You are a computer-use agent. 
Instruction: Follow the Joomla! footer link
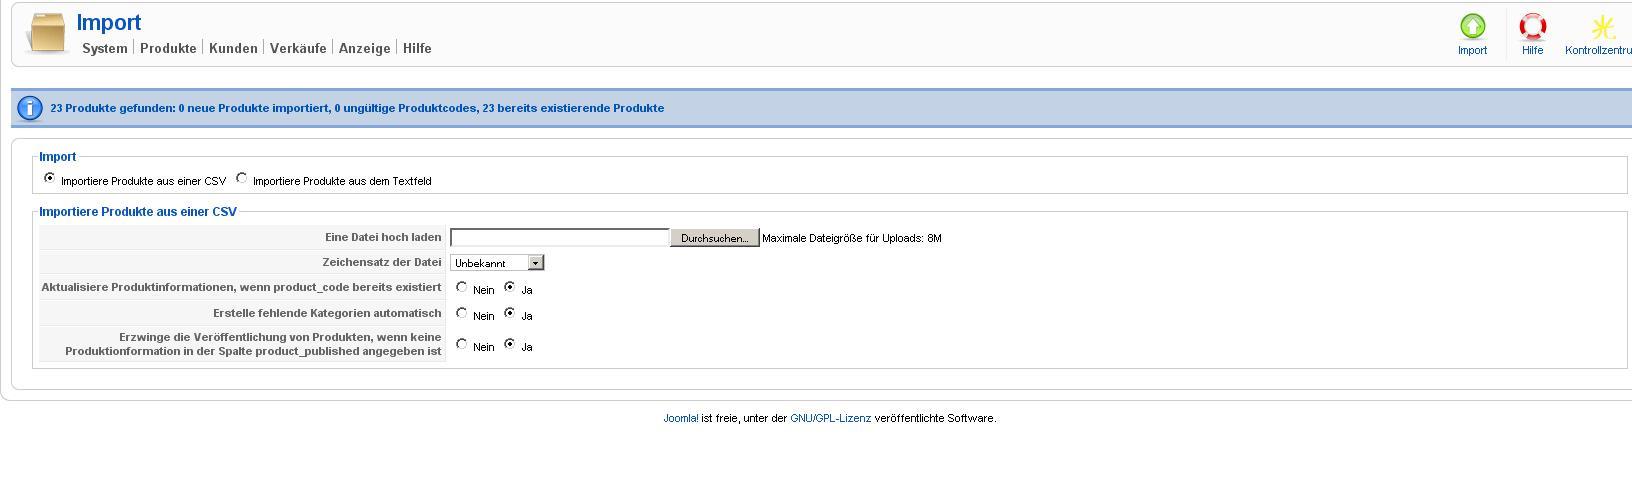(x=680, y=418)
